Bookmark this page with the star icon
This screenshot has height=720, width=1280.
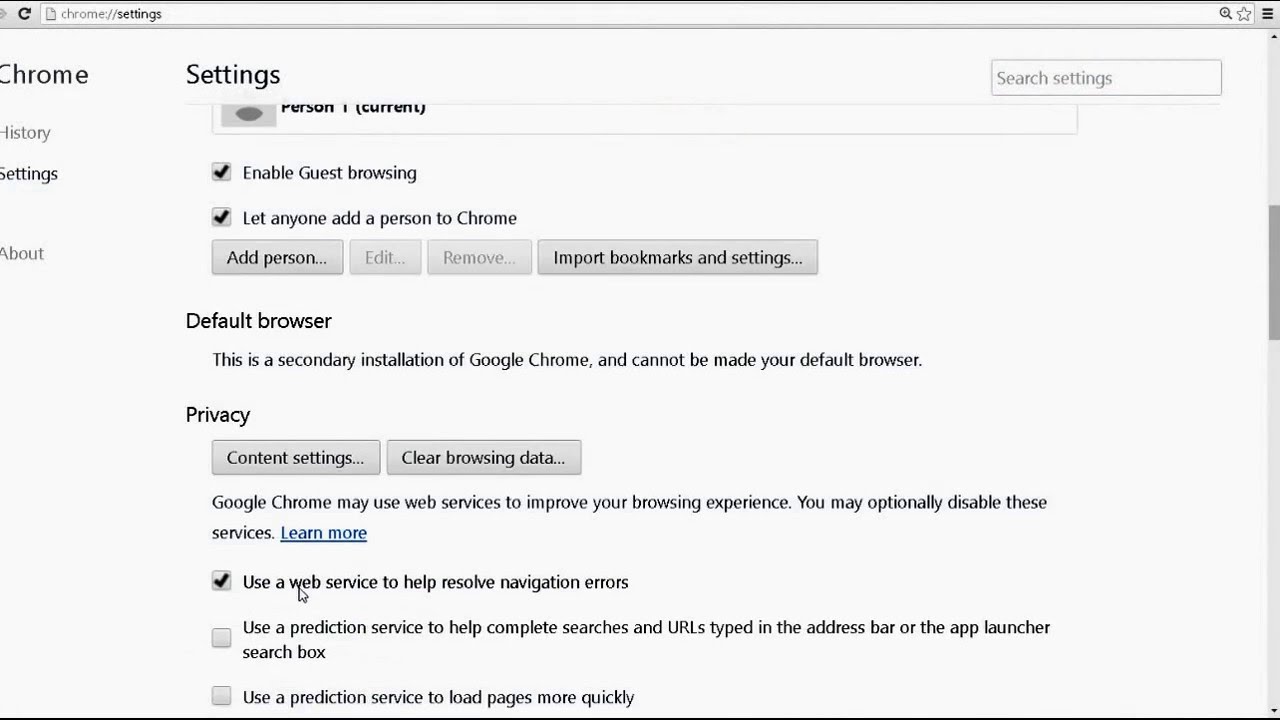coord(1244,14)
